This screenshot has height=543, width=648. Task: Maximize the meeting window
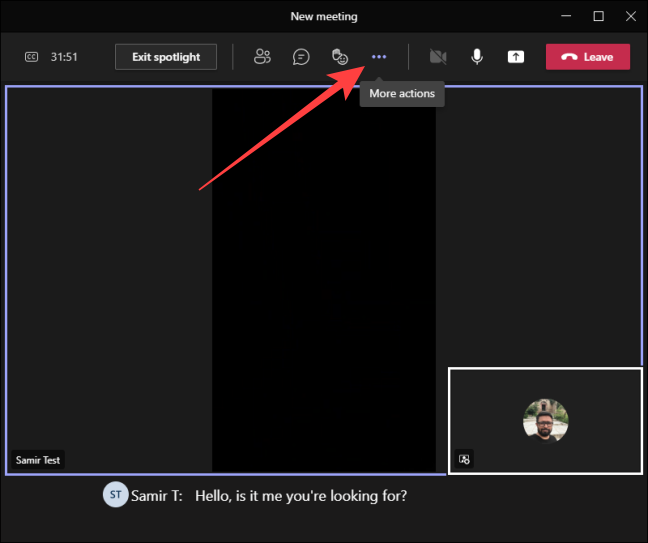coord(598,17)
